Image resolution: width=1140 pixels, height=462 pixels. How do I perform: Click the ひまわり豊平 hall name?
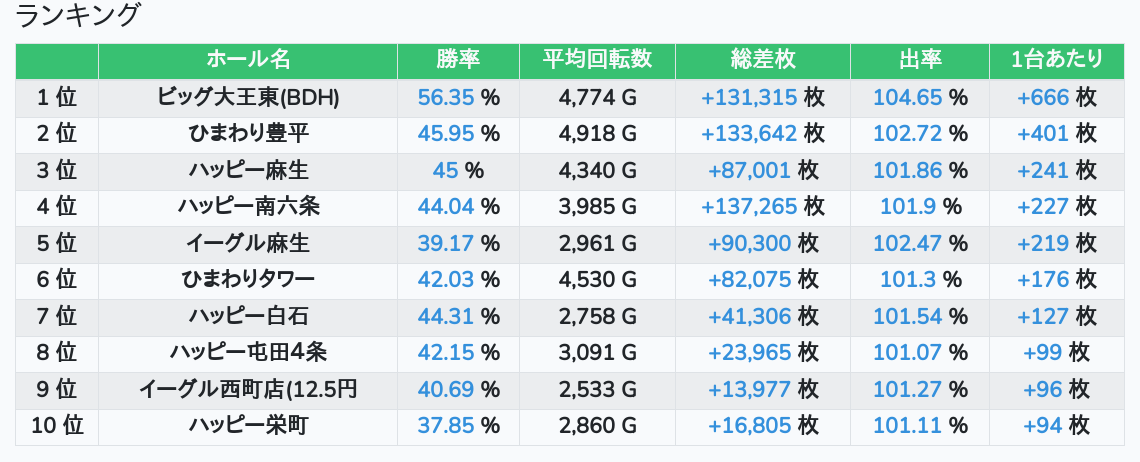248,133
